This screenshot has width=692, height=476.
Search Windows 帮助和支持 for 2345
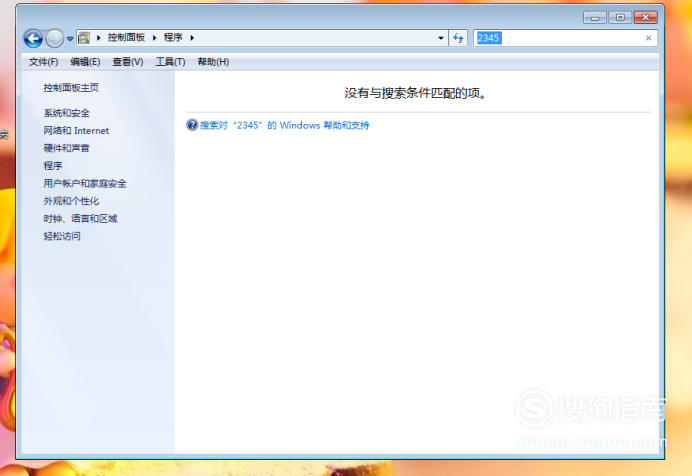(284, 125)
